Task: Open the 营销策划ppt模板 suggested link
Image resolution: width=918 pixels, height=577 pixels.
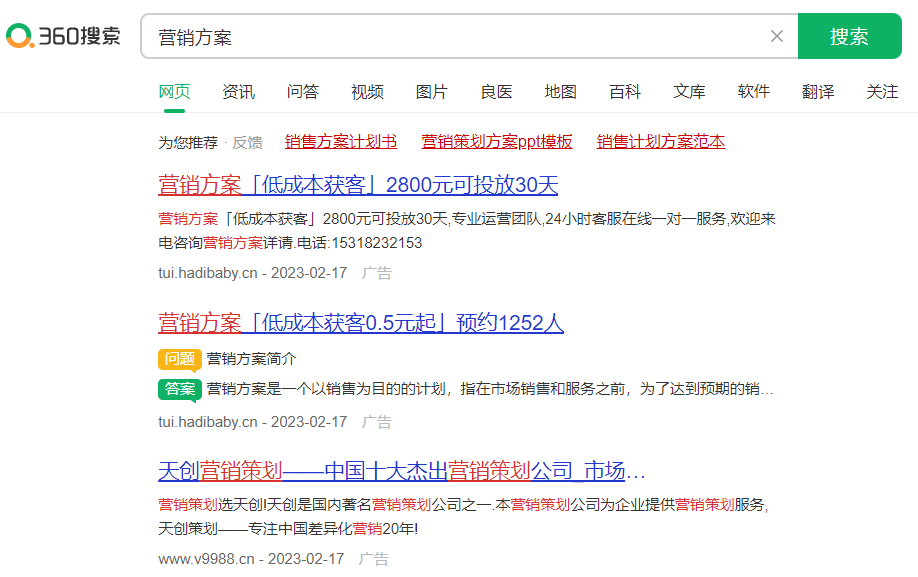Action: click(x=496, y=142)
